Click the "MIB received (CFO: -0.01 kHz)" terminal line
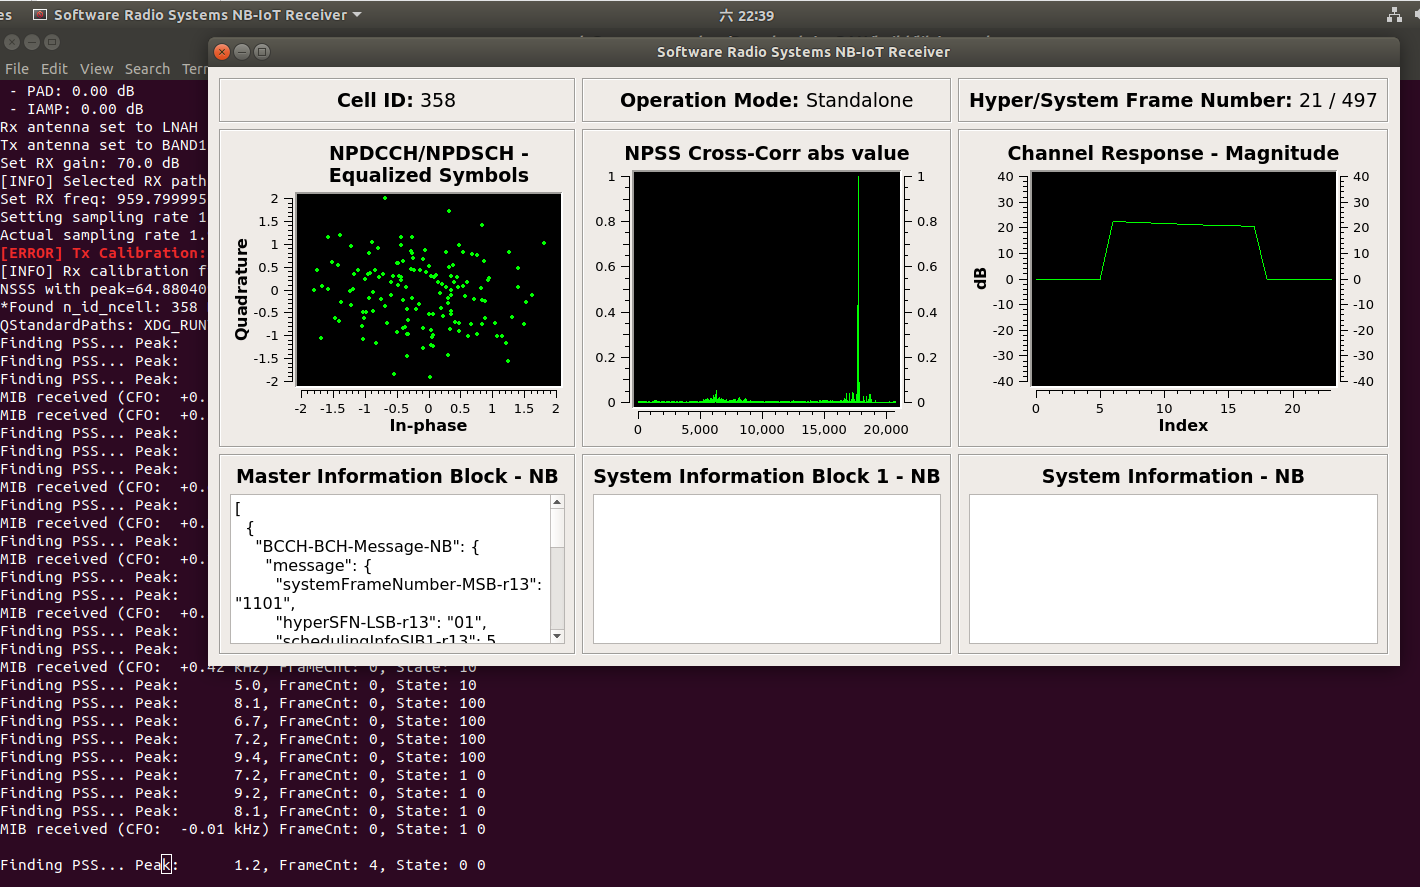The image size is (1420, 887). pos(243,829)
